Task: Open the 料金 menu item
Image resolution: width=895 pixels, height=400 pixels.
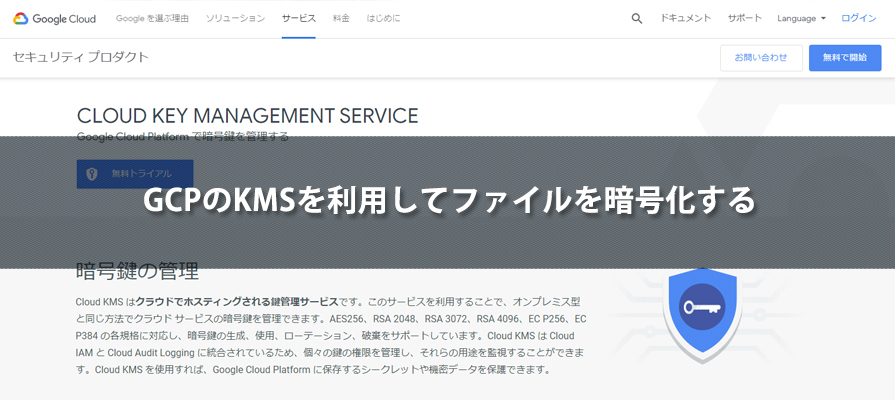Action: click(341, 18)
